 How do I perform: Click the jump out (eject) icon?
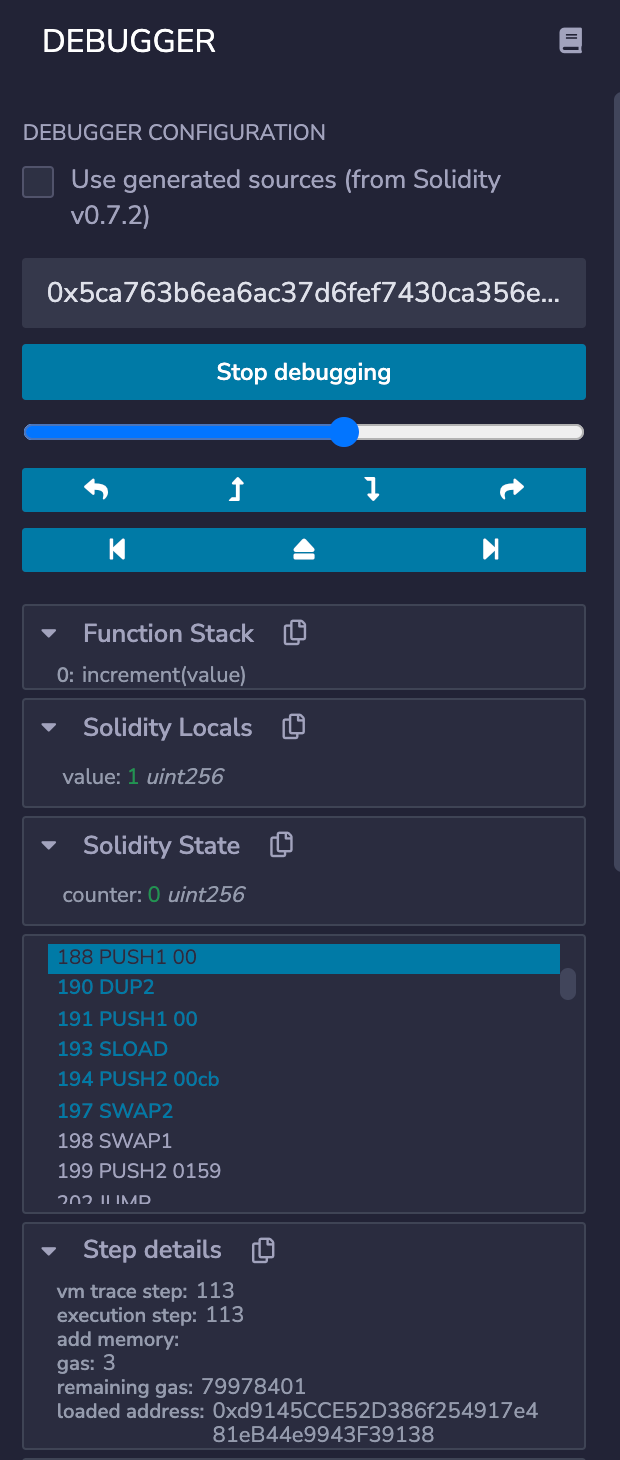coord(303,549)
